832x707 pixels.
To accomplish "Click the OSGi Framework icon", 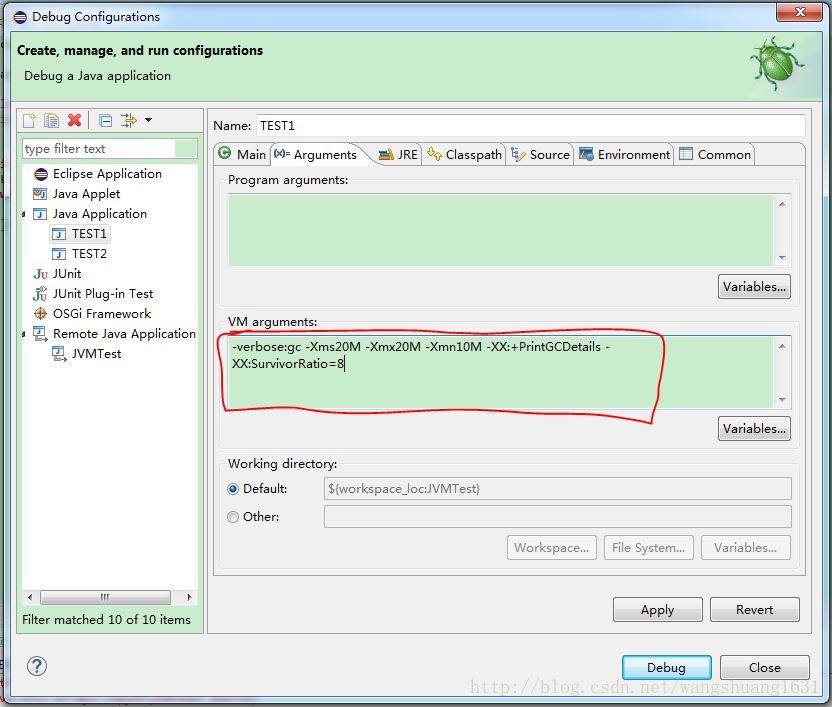I will (x=40, y=314).
